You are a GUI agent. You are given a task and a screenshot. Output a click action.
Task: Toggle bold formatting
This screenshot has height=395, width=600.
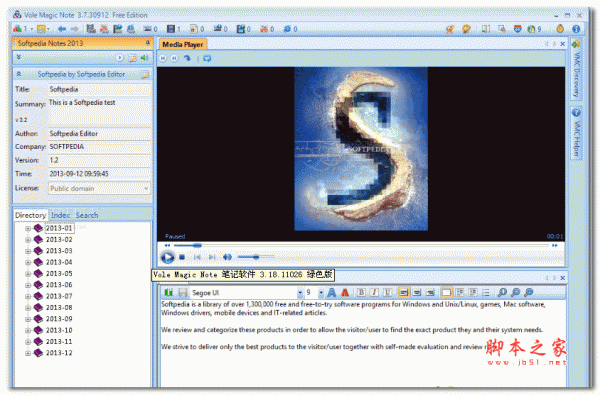coord(361,293)
